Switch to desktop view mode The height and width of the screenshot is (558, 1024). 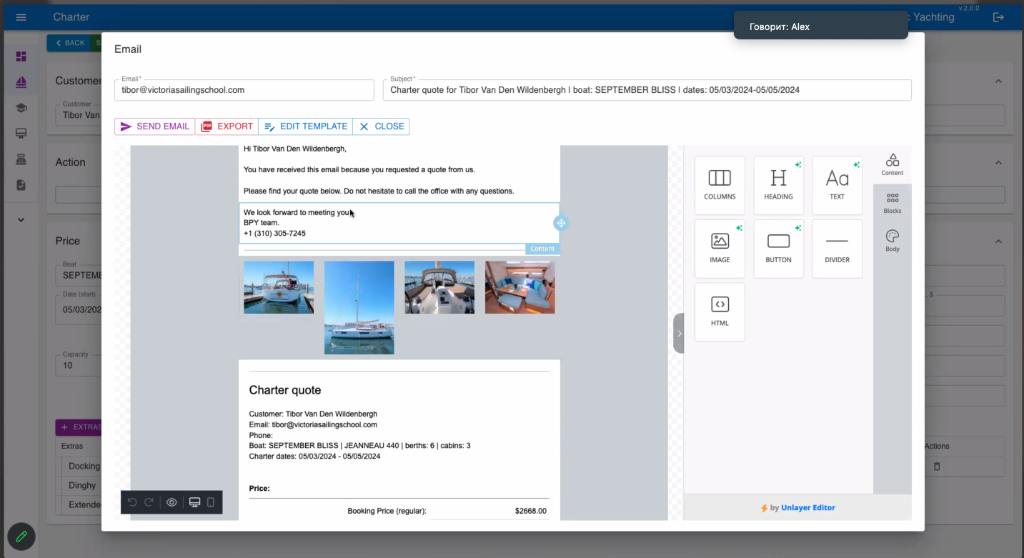tap(194, 502)
